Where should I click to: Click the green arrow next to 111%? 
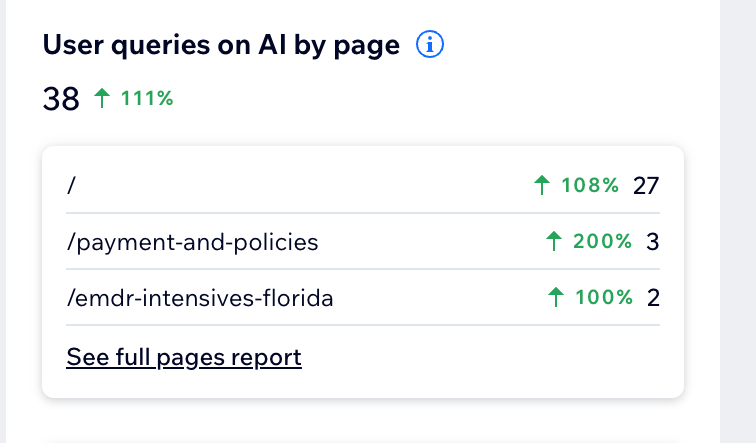[x=102, y=98]
